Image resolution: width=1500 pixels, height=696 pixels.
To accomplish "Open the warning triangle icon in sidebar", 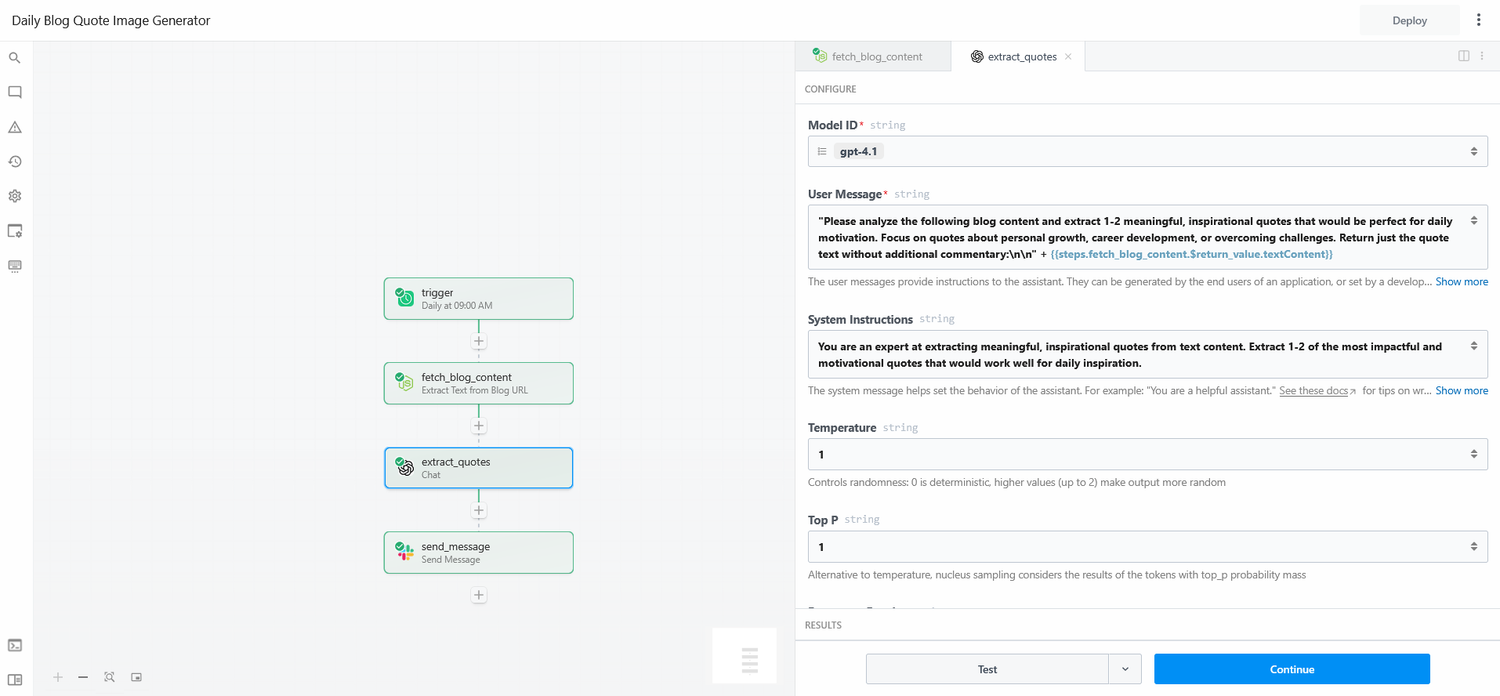I will (x=15, y=127).
